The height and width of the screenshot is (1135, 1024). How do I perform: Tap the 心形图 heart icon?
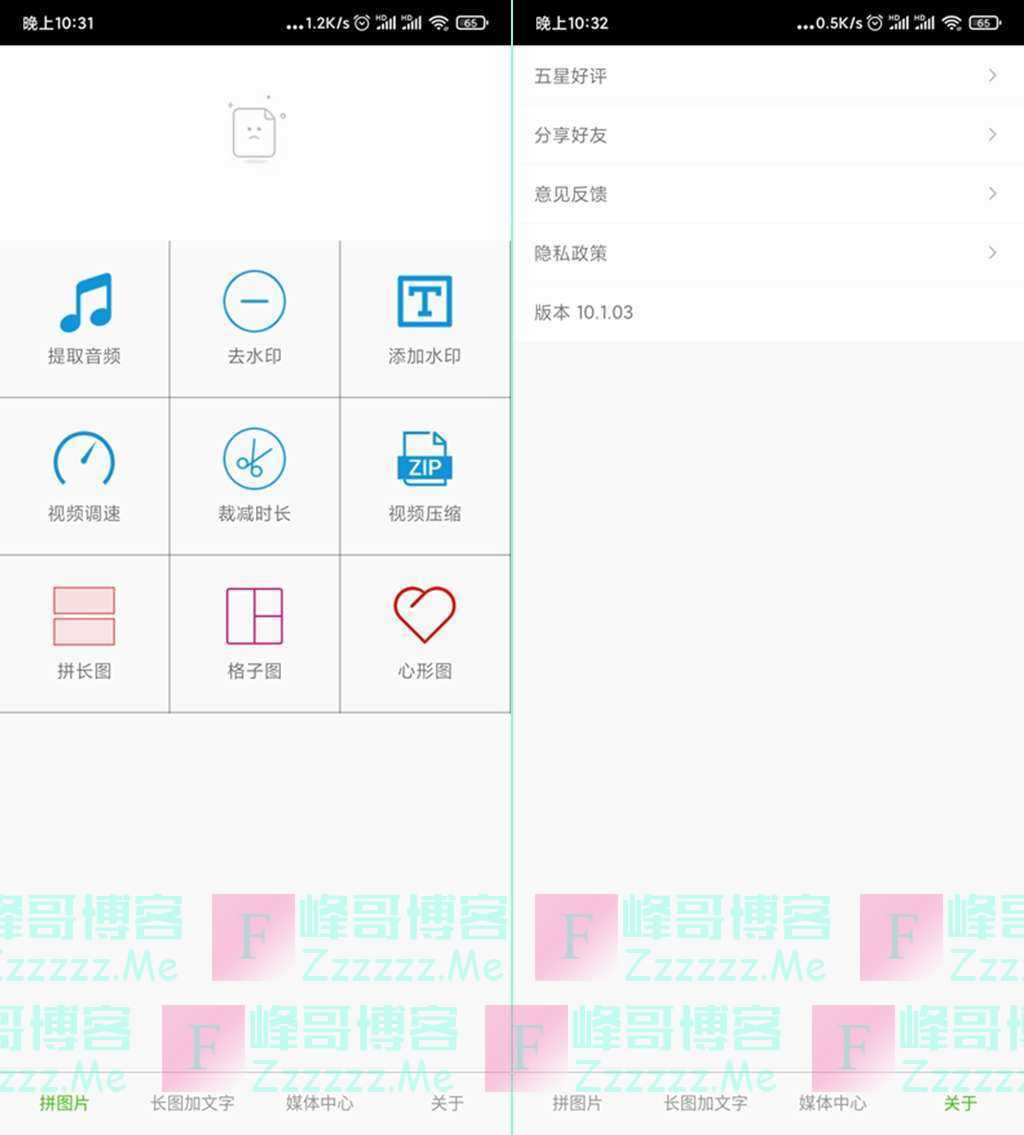tap(424, 615)
